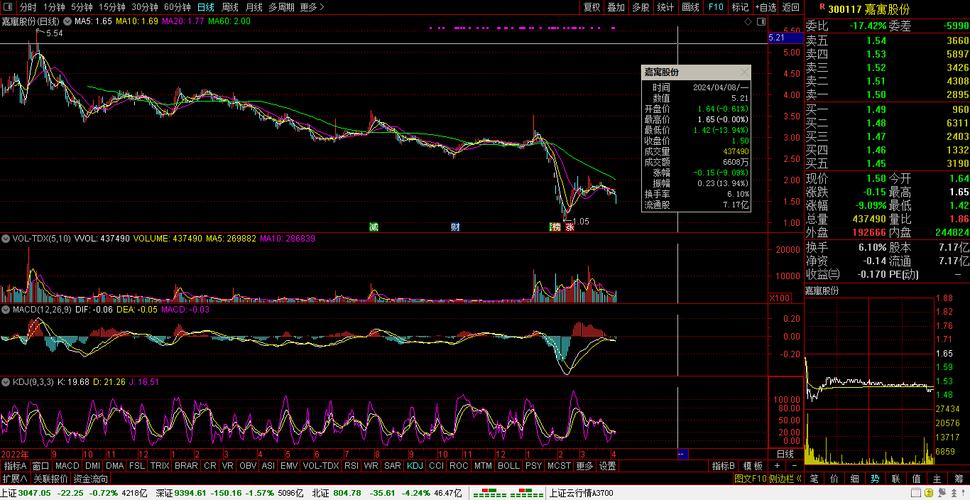Select the 势 tab in sidebar bottom
This screenshot has height=500, width=970.
click(x=875, y=478)
